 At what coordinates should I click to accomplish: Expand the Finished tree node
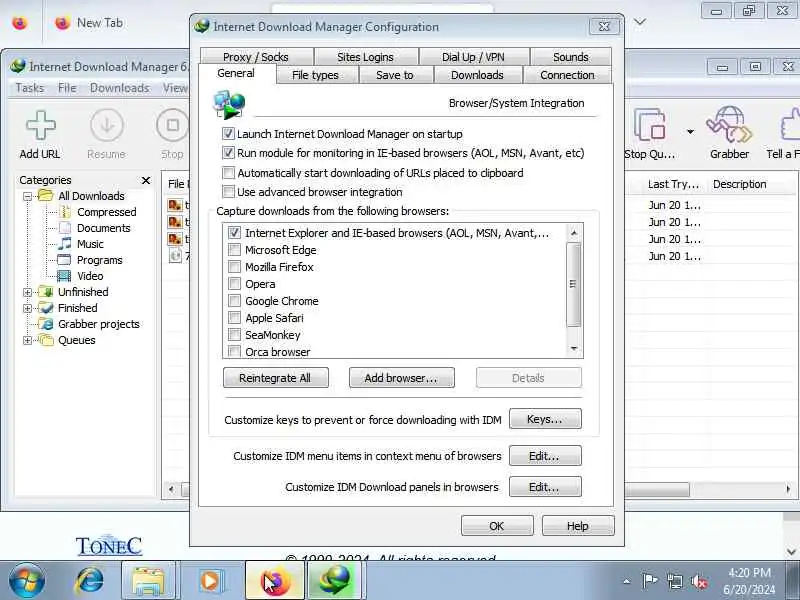click(28, 308)
